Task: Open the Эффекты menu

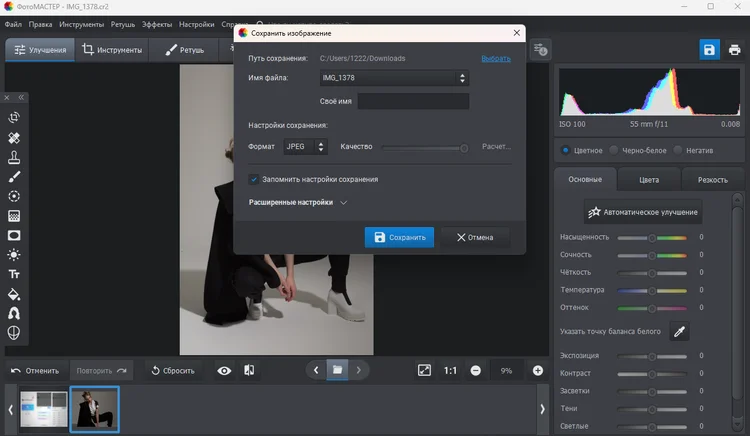Action: [155, 23]
